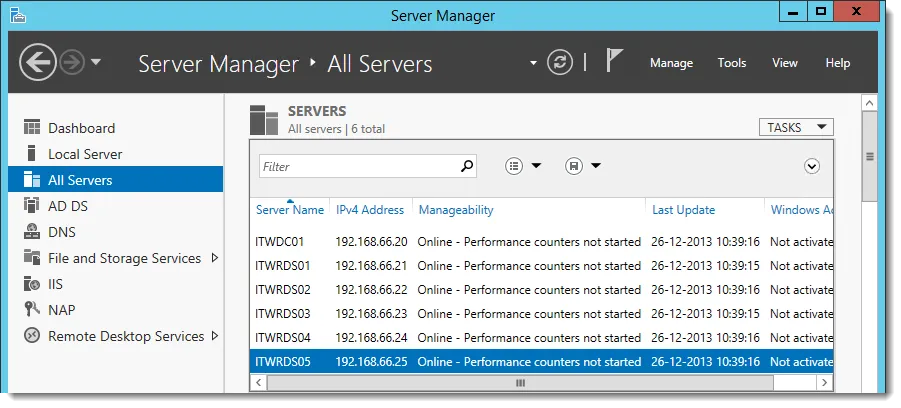Image resolution: width=901 pixels, height=408 pixels.
Task: Click the Forward navigation arrow
Action: pyautogui.click(x=72, y=62)
